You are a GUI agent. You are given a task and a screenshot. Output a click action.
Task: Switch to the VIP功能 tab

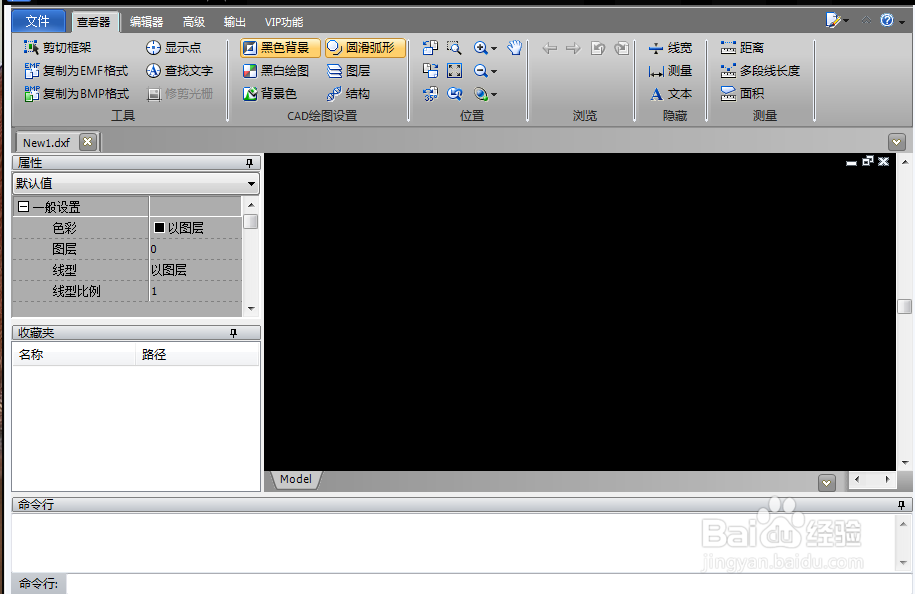click(284, 22)
